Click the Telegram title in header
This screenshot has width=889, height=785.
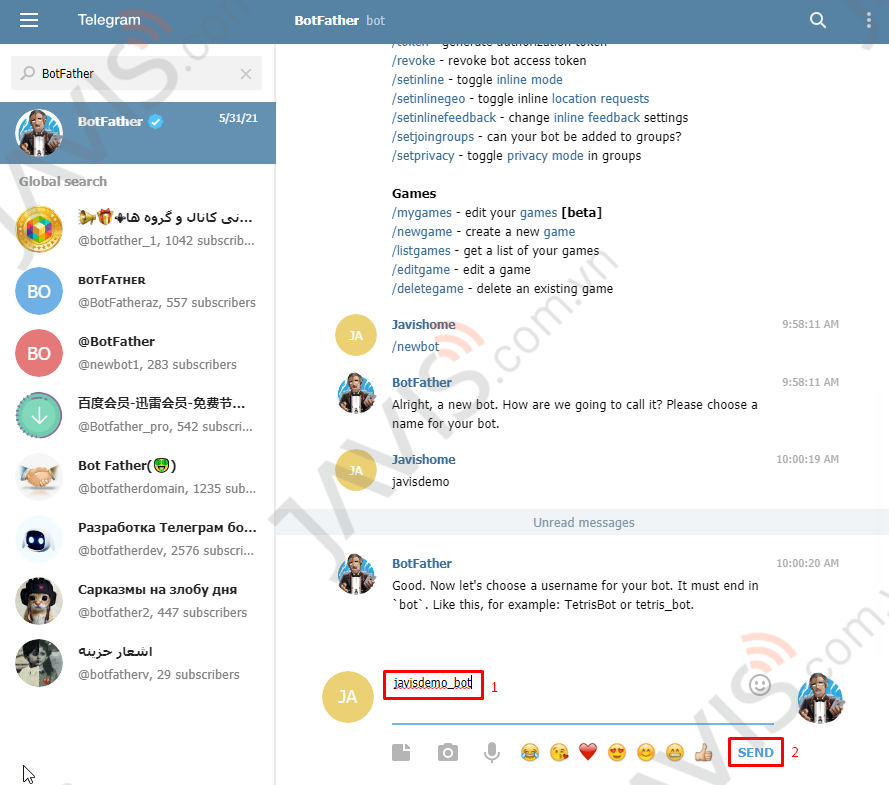[x=109, y=20]
